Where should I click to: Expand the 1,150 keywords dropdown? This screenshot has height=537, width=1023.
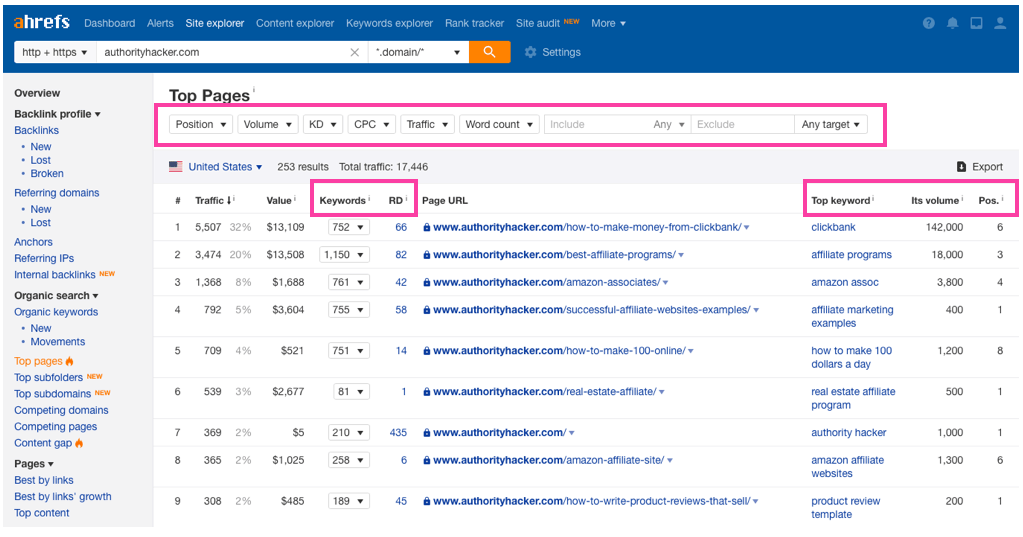tap(344, 254)
